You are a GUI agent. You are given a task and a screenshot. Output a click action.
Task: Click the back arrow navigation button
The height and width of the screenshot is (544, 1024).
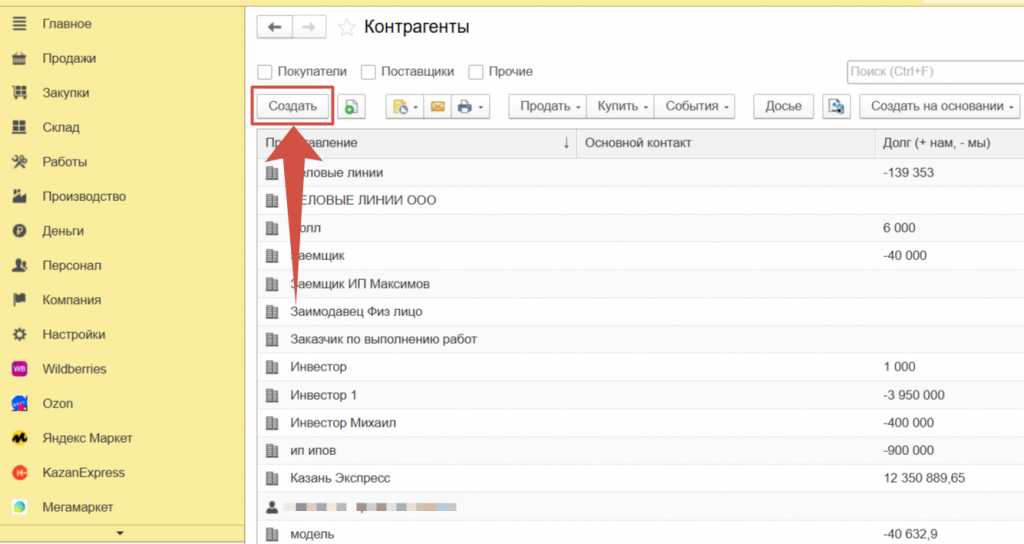pos(274,28)
